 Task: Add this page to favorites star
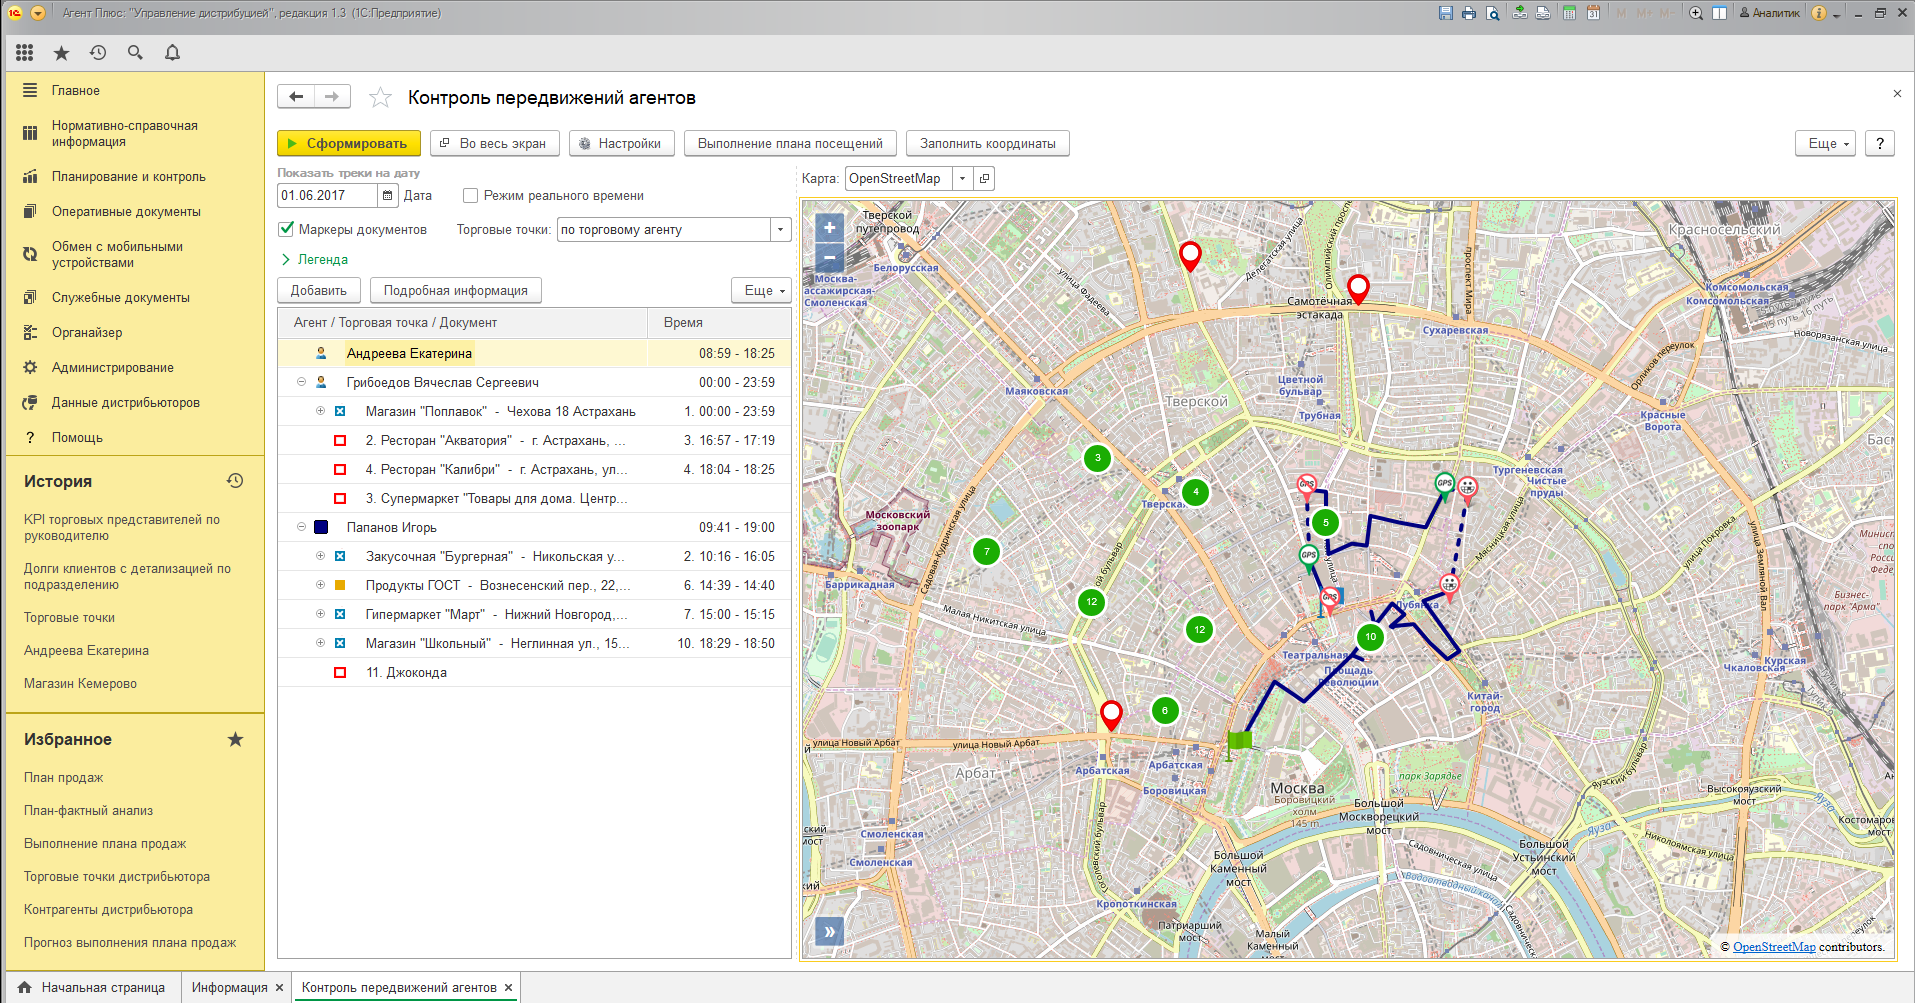click(380, 98)
